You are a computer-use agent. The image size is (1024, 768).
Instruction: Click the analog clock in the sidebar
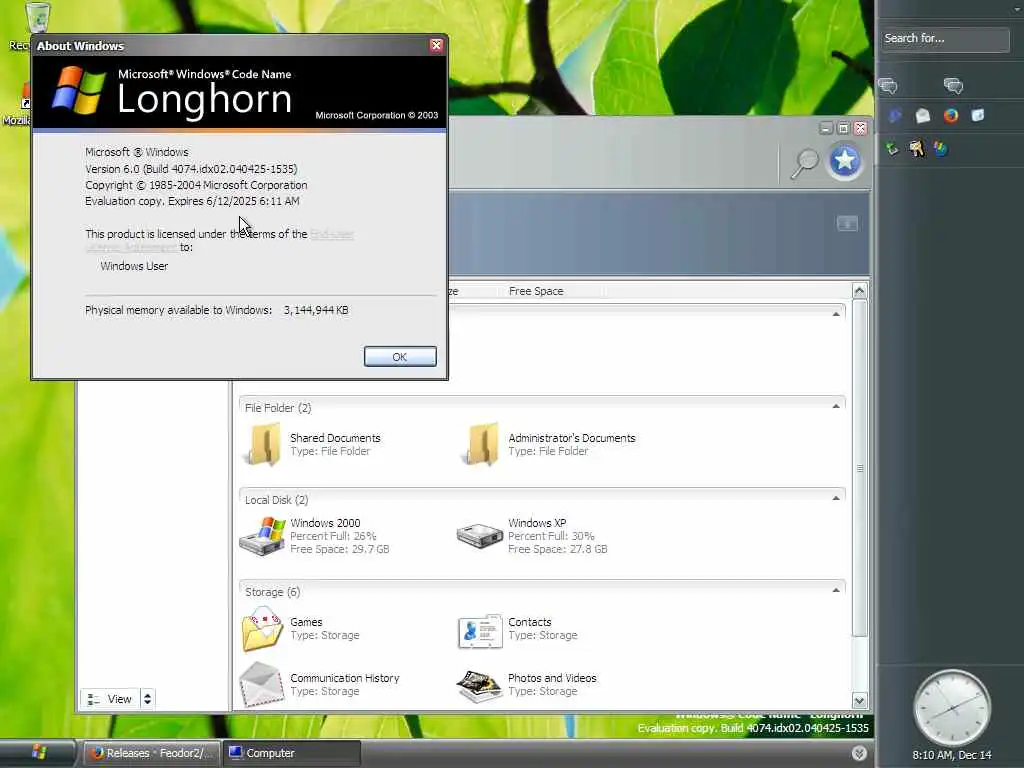click(x=952, y=708)
